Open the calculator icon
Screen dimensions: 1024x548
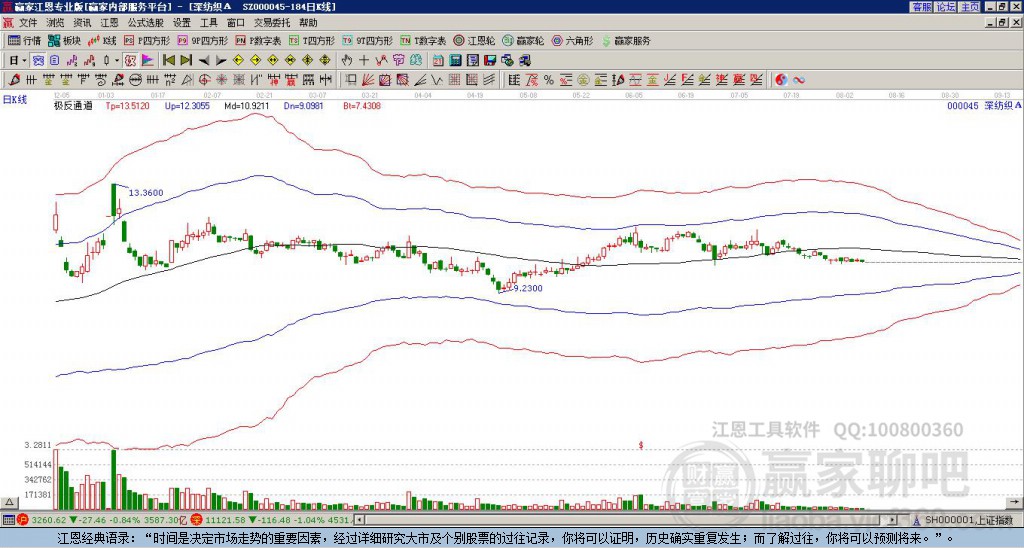pyautogui.click(x=455, y=60)
